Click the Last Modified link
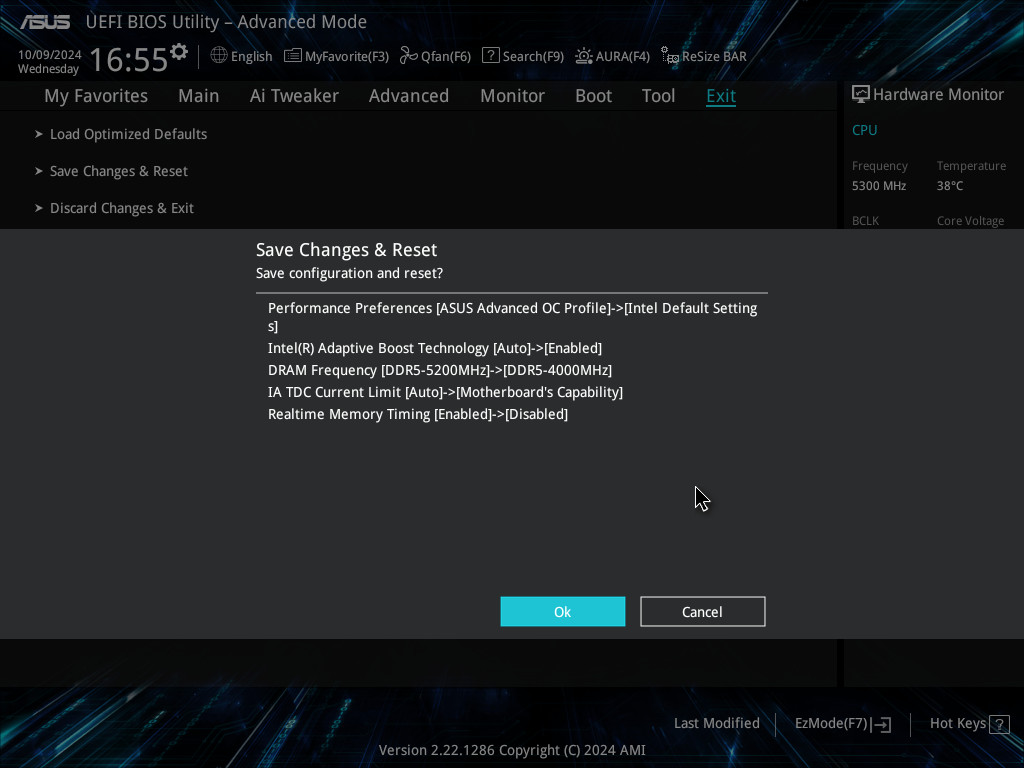Screen dimensions: 1024x768 [717, 724]
